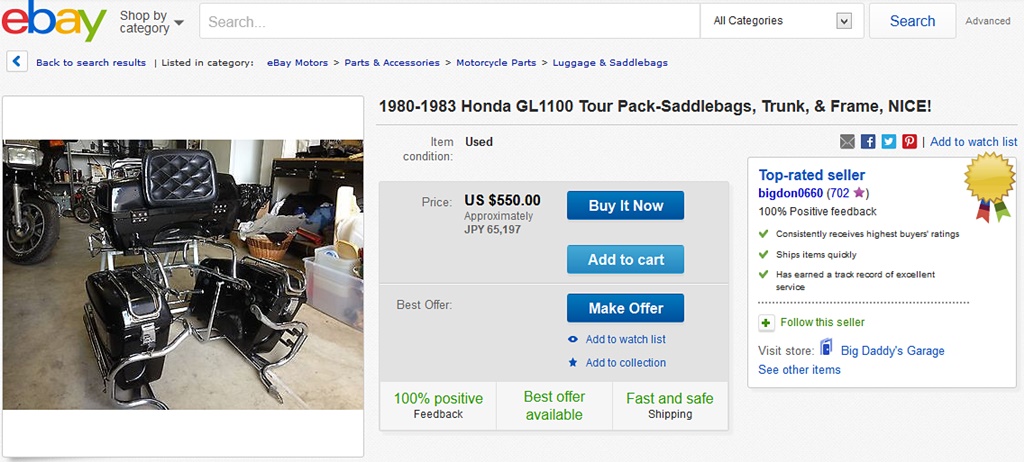
Task: Open Motorcycle Parts breadcrumb category
Action: tap(496, 63)
